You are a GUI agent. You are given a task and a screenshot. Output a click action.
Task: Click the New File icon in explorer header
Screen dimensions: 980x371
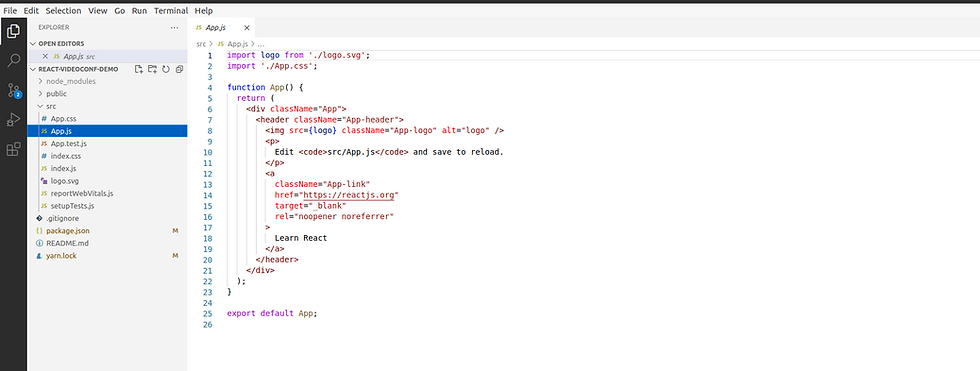coord(139,69)
